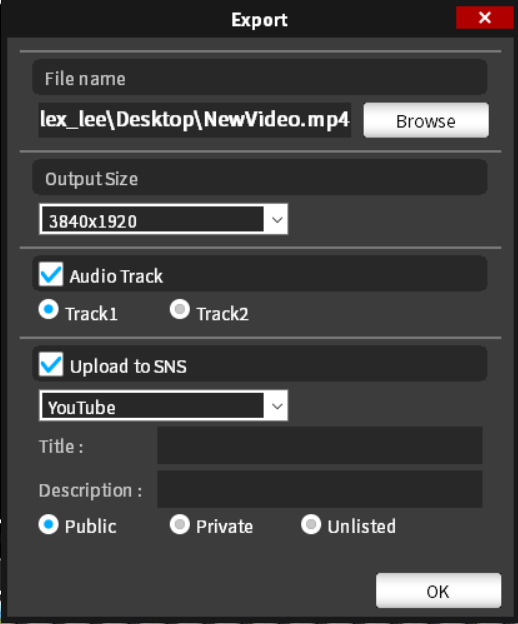Viewport: 518px width, 624px height.
Task: Select the Track1 radio button
Action: [x=49, y=310]
